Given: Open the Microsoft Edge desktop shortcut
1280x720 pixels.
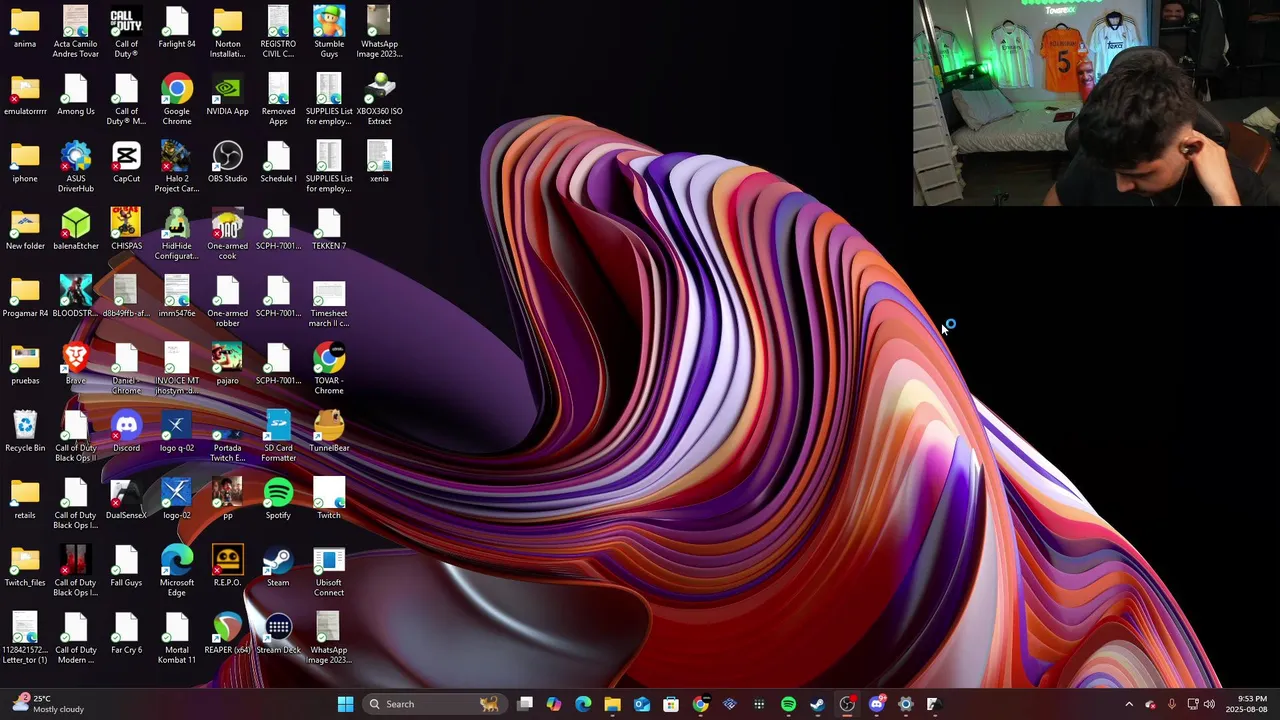Looking at the screenshot, I should pyautogui.click(x=177, y=571).
